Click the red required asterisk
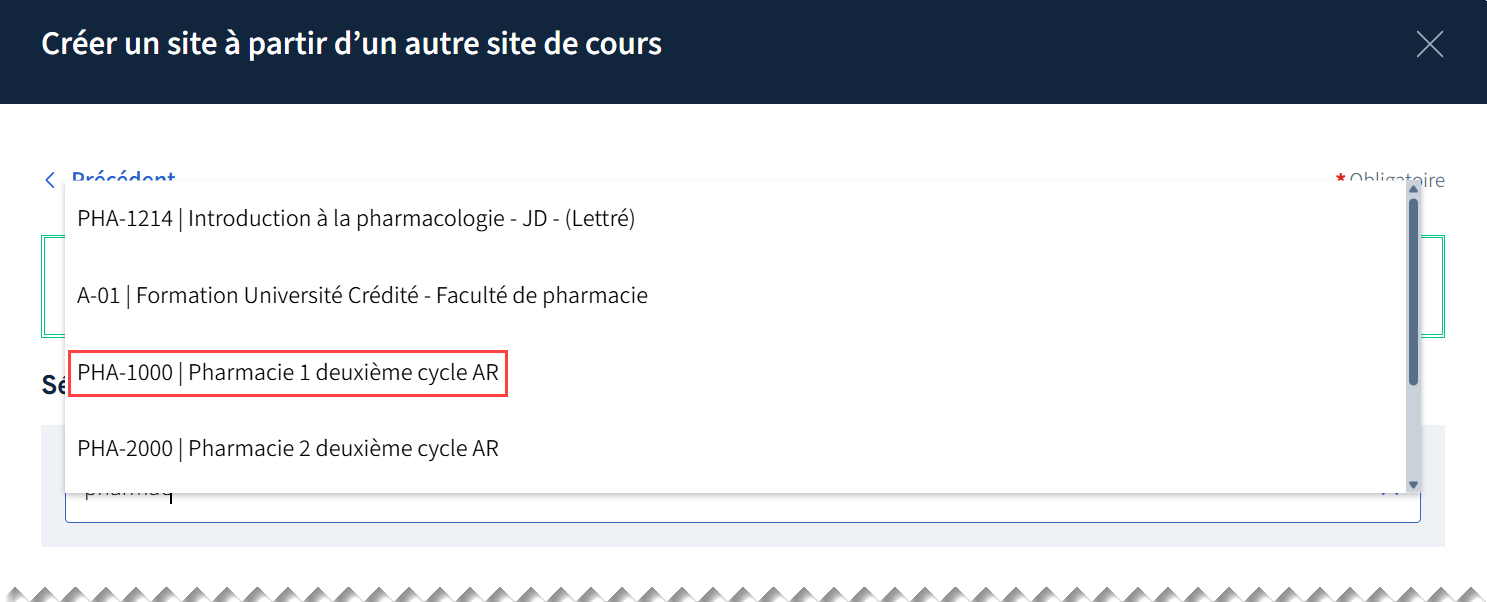1487x602 pixels. click(1340, 178)
